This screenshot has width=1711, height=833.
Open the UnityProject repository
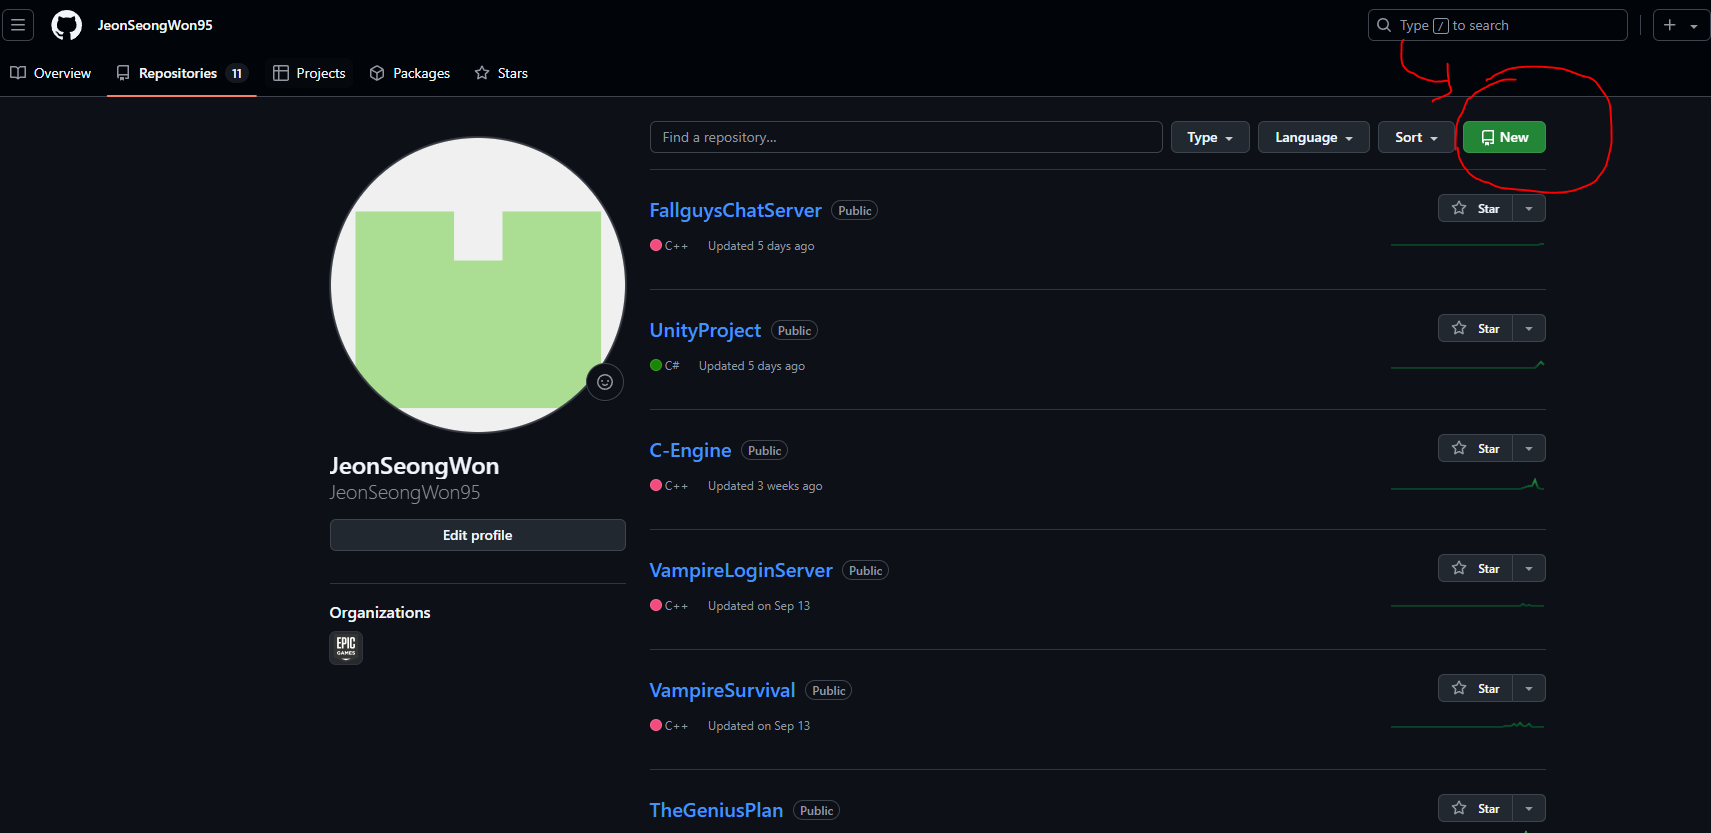(x=705, y=330)
